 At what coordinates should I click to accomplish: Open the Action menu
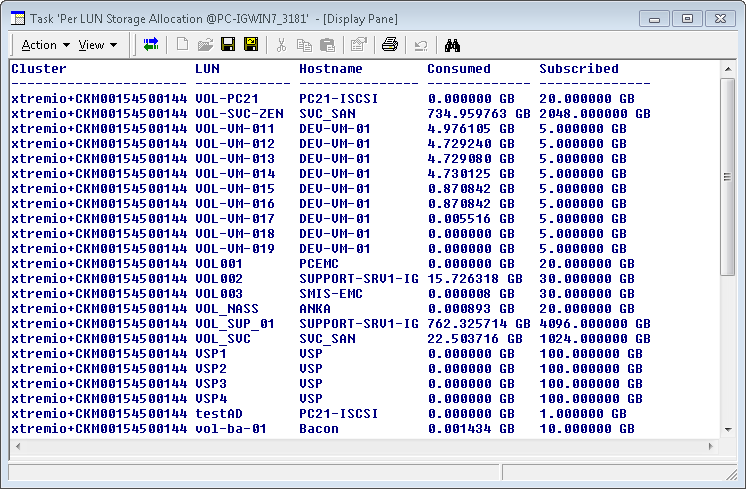pos(39,45)
